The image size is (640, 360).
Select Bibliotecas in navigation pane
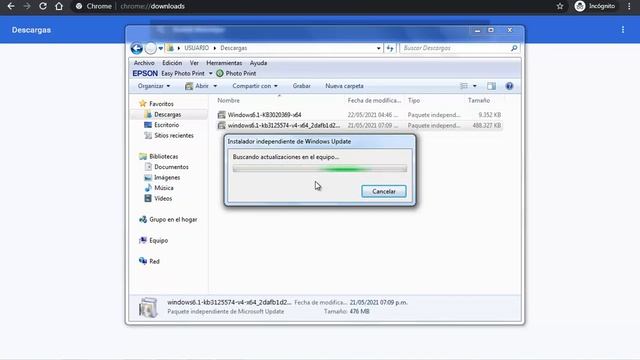click(x=158, y=156)
